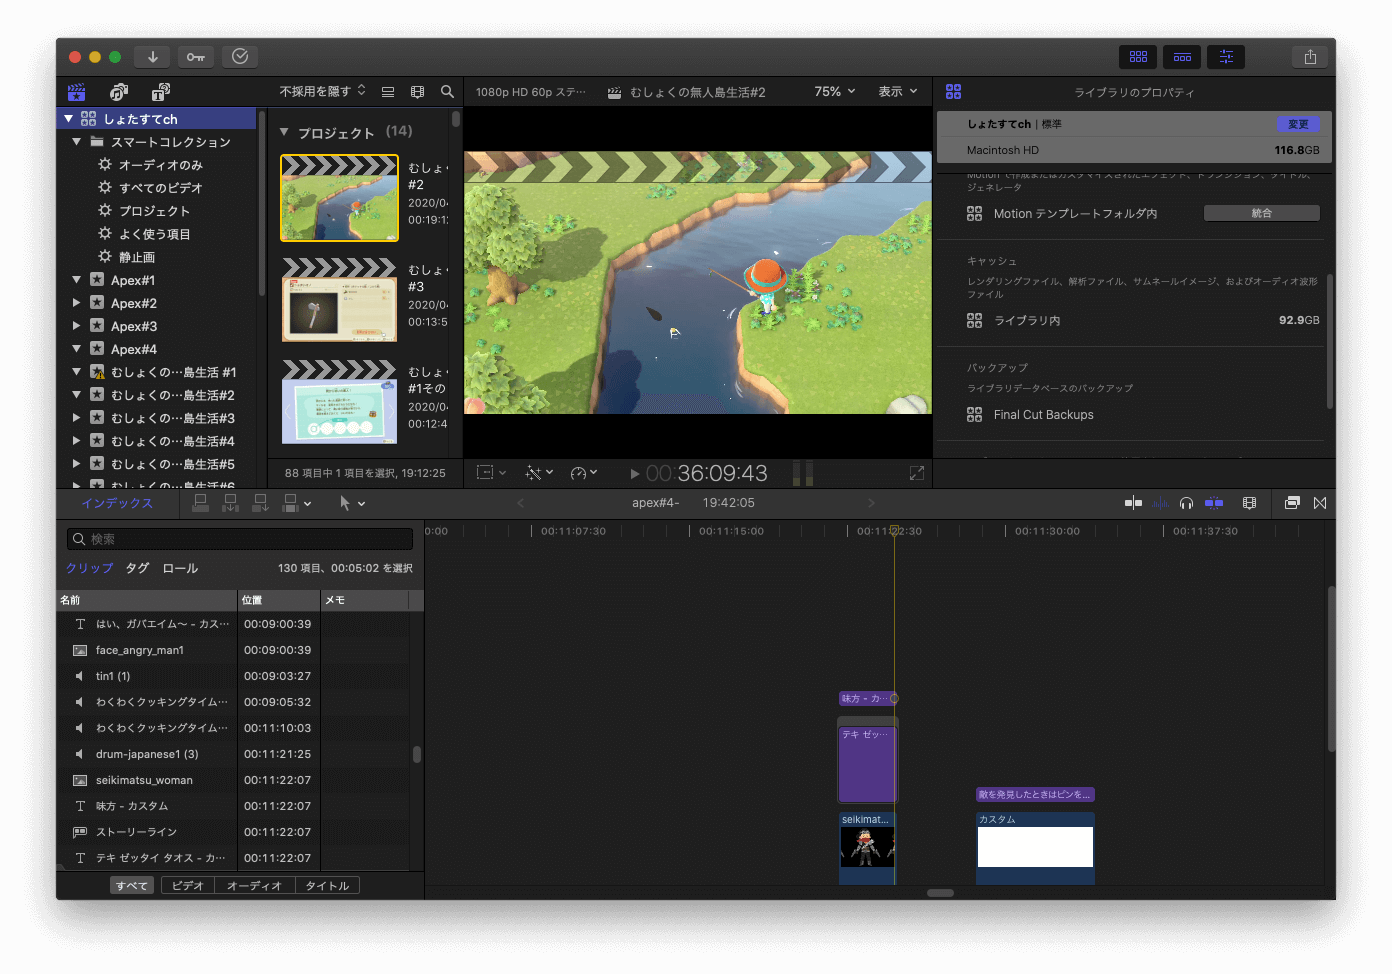This screenshot has height=974, width=1392.
Task: Open the Select arrow tool dropdown
Action: point(352,503)
